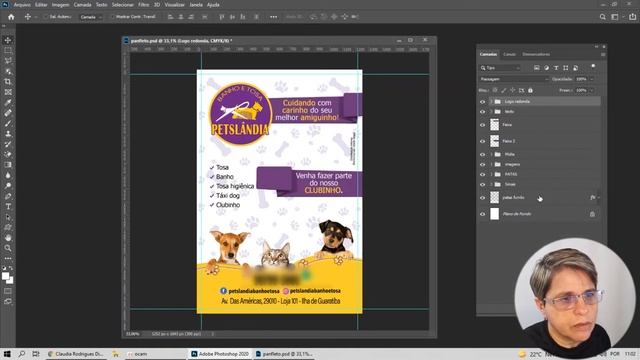
Task: Open Layers panel options menu
Action: pyautogui.click(x=603, y=54)
